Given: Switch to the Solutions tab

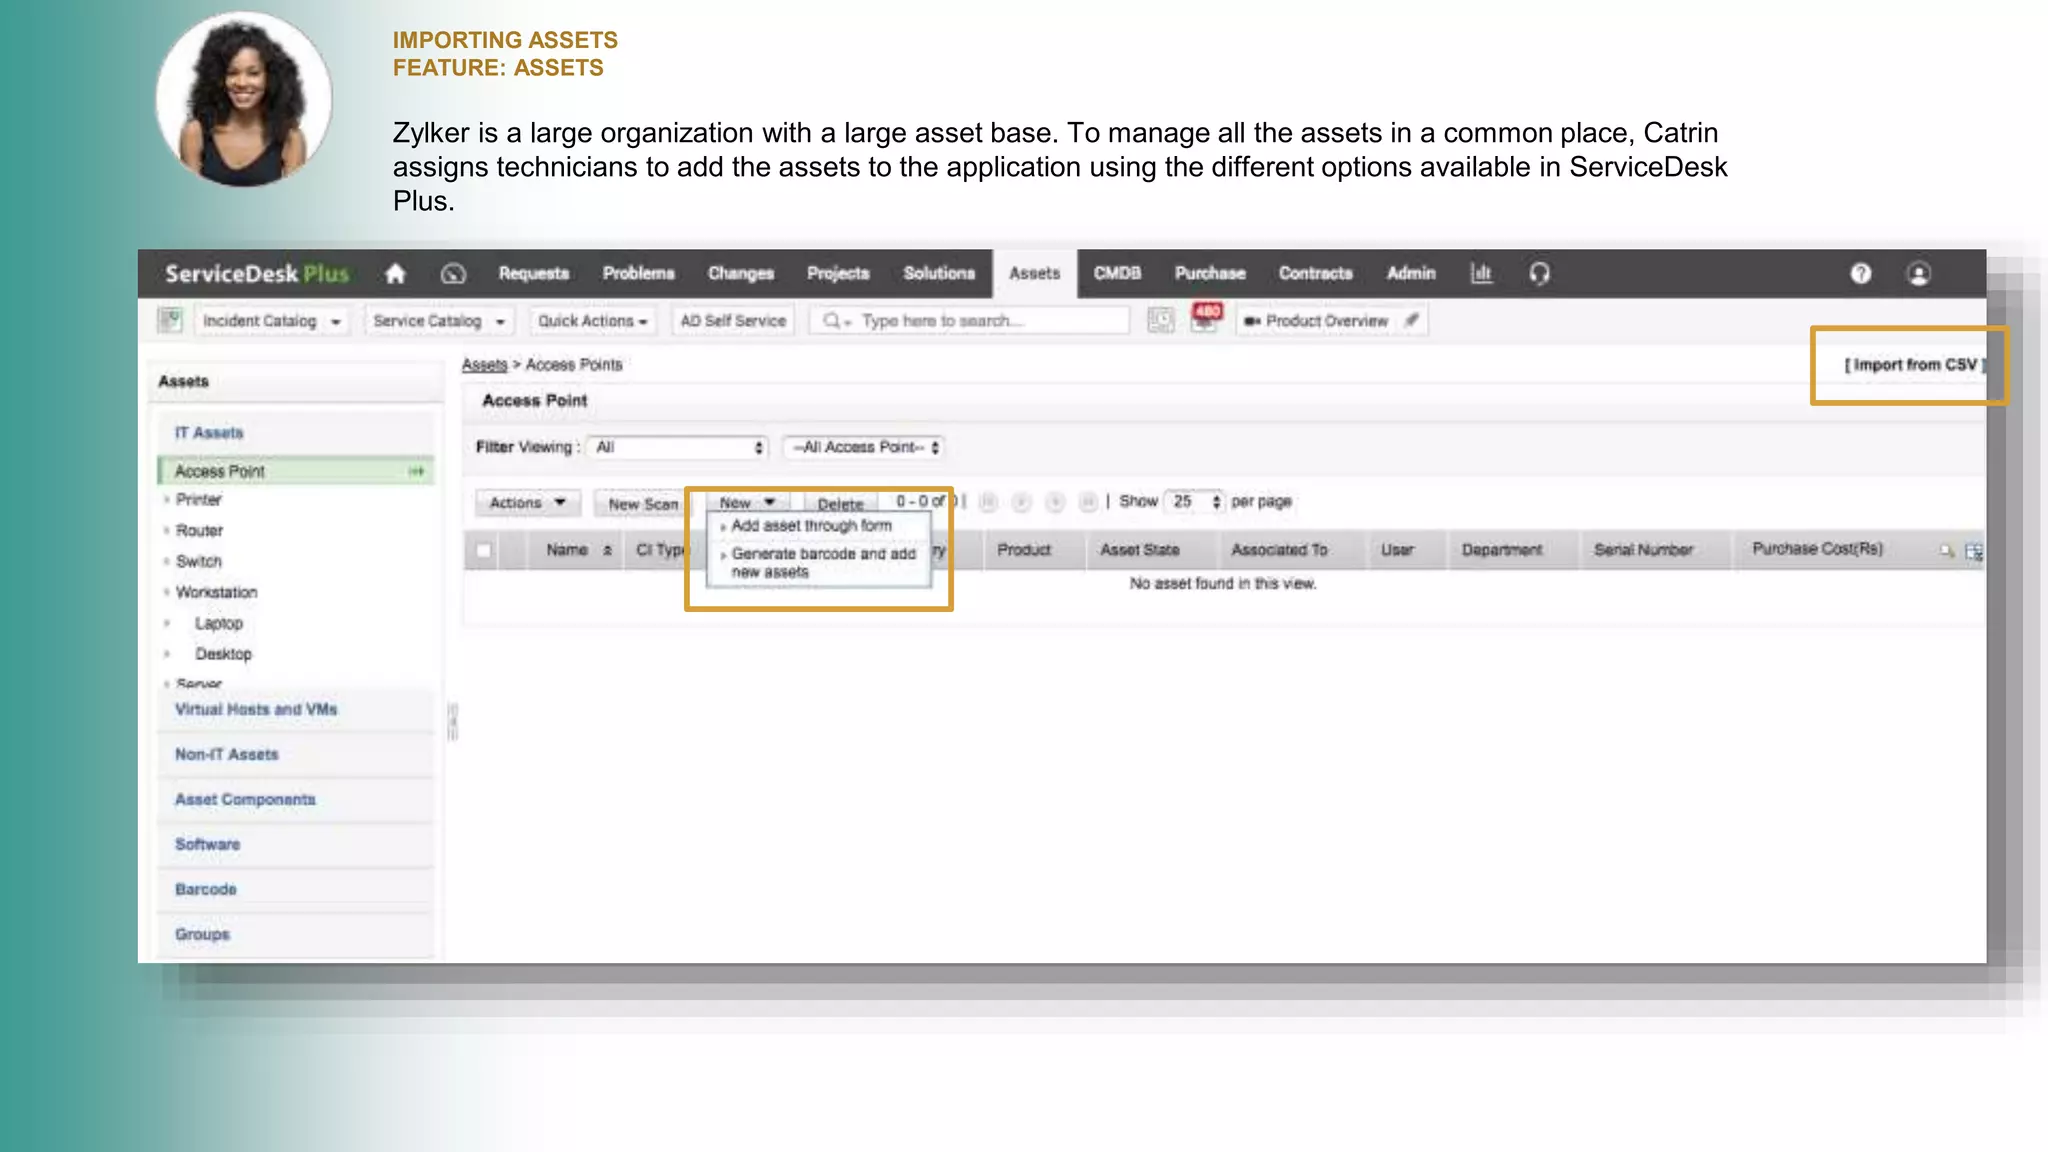Looking at the screenshot, I should tap(939, 273).
